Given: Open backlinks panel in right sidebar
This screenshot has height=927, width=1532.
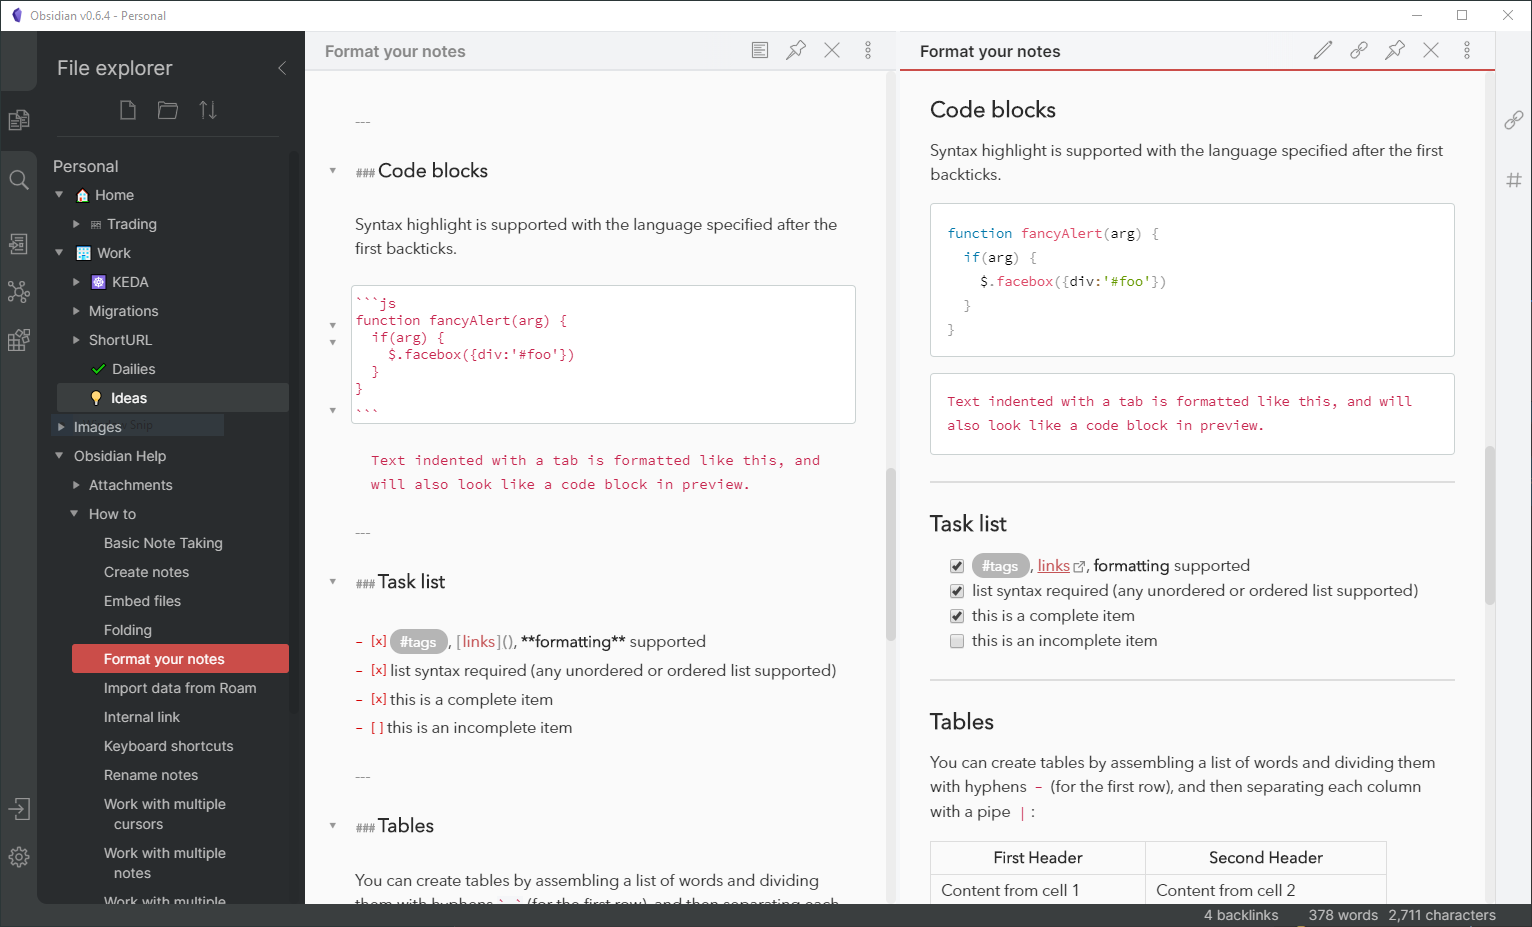Looking at the screenshot, I should [1514, 120].
